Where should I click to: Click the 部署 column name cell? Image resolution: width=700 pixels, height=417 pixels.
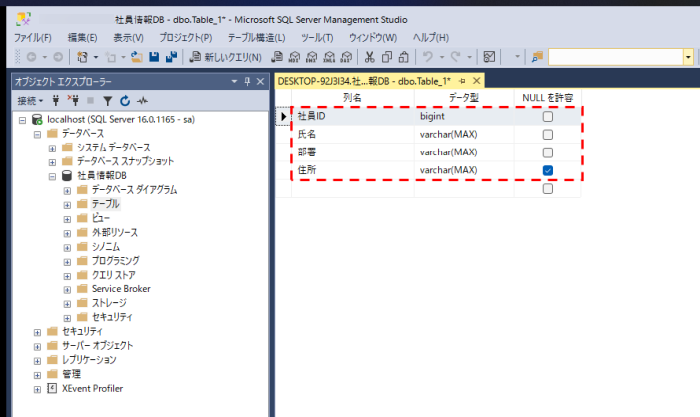click(352, 153)
